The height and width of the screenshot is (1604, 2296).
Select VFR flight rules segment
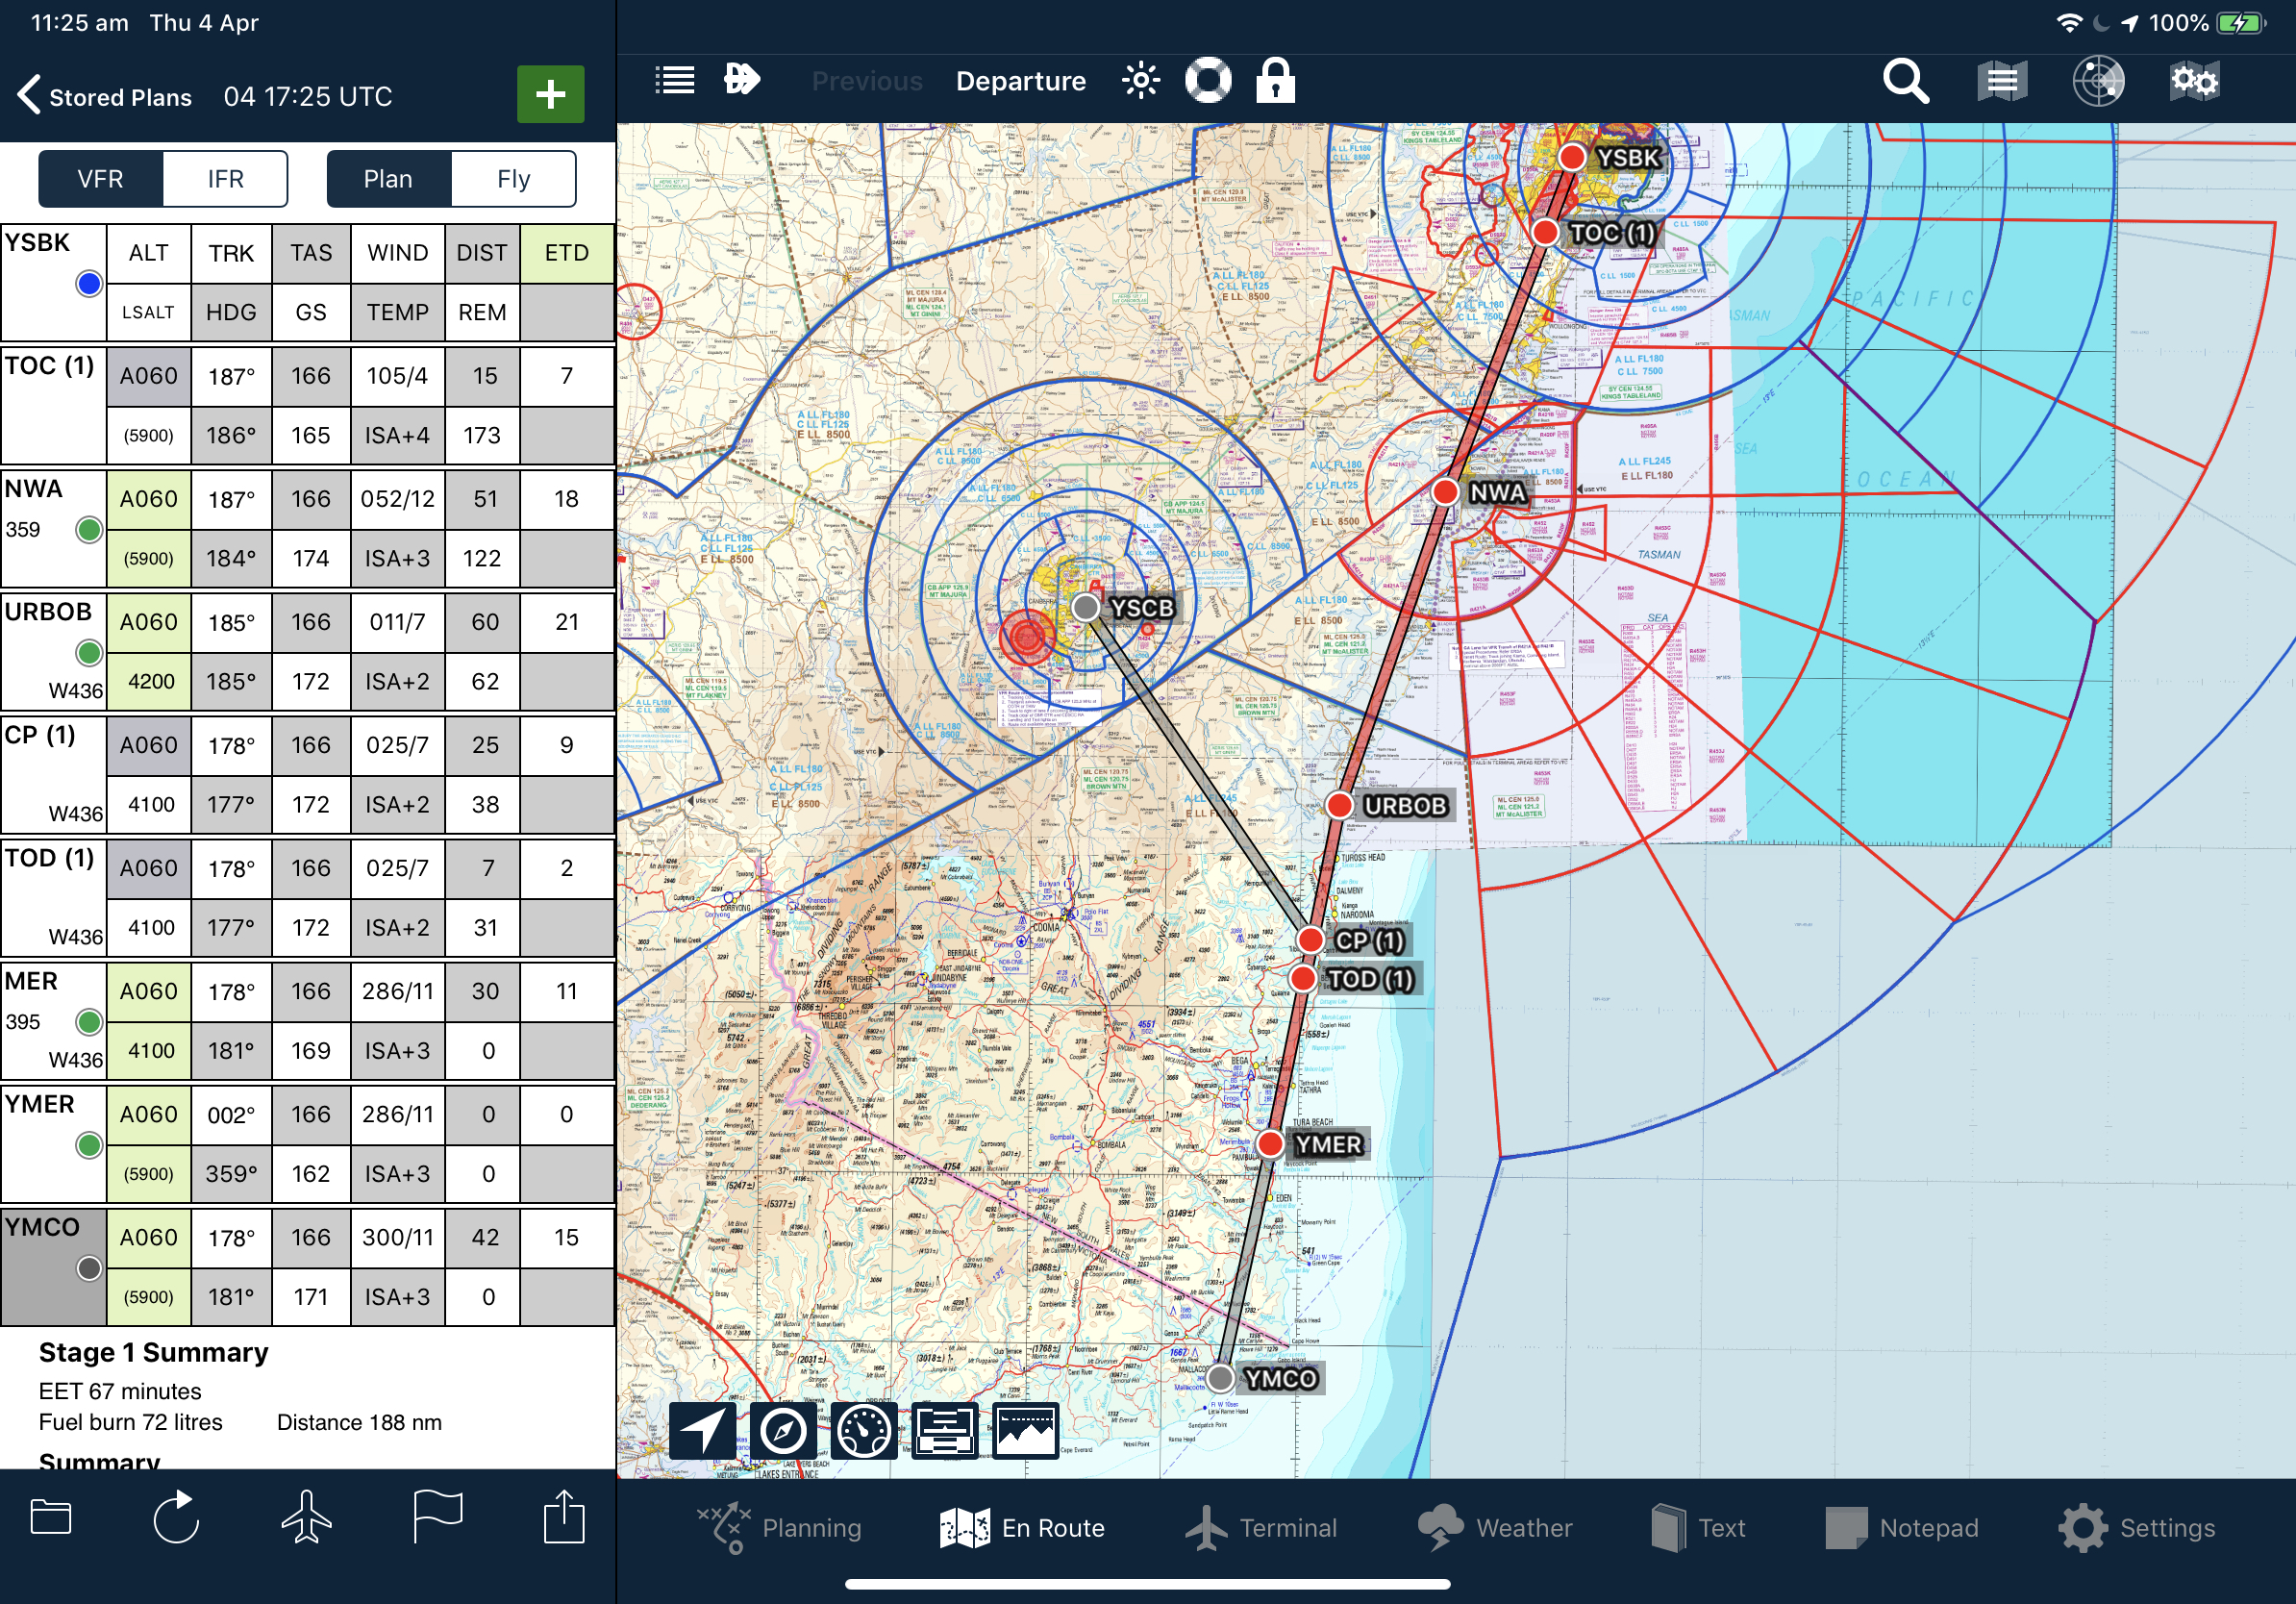click(101, 179)
